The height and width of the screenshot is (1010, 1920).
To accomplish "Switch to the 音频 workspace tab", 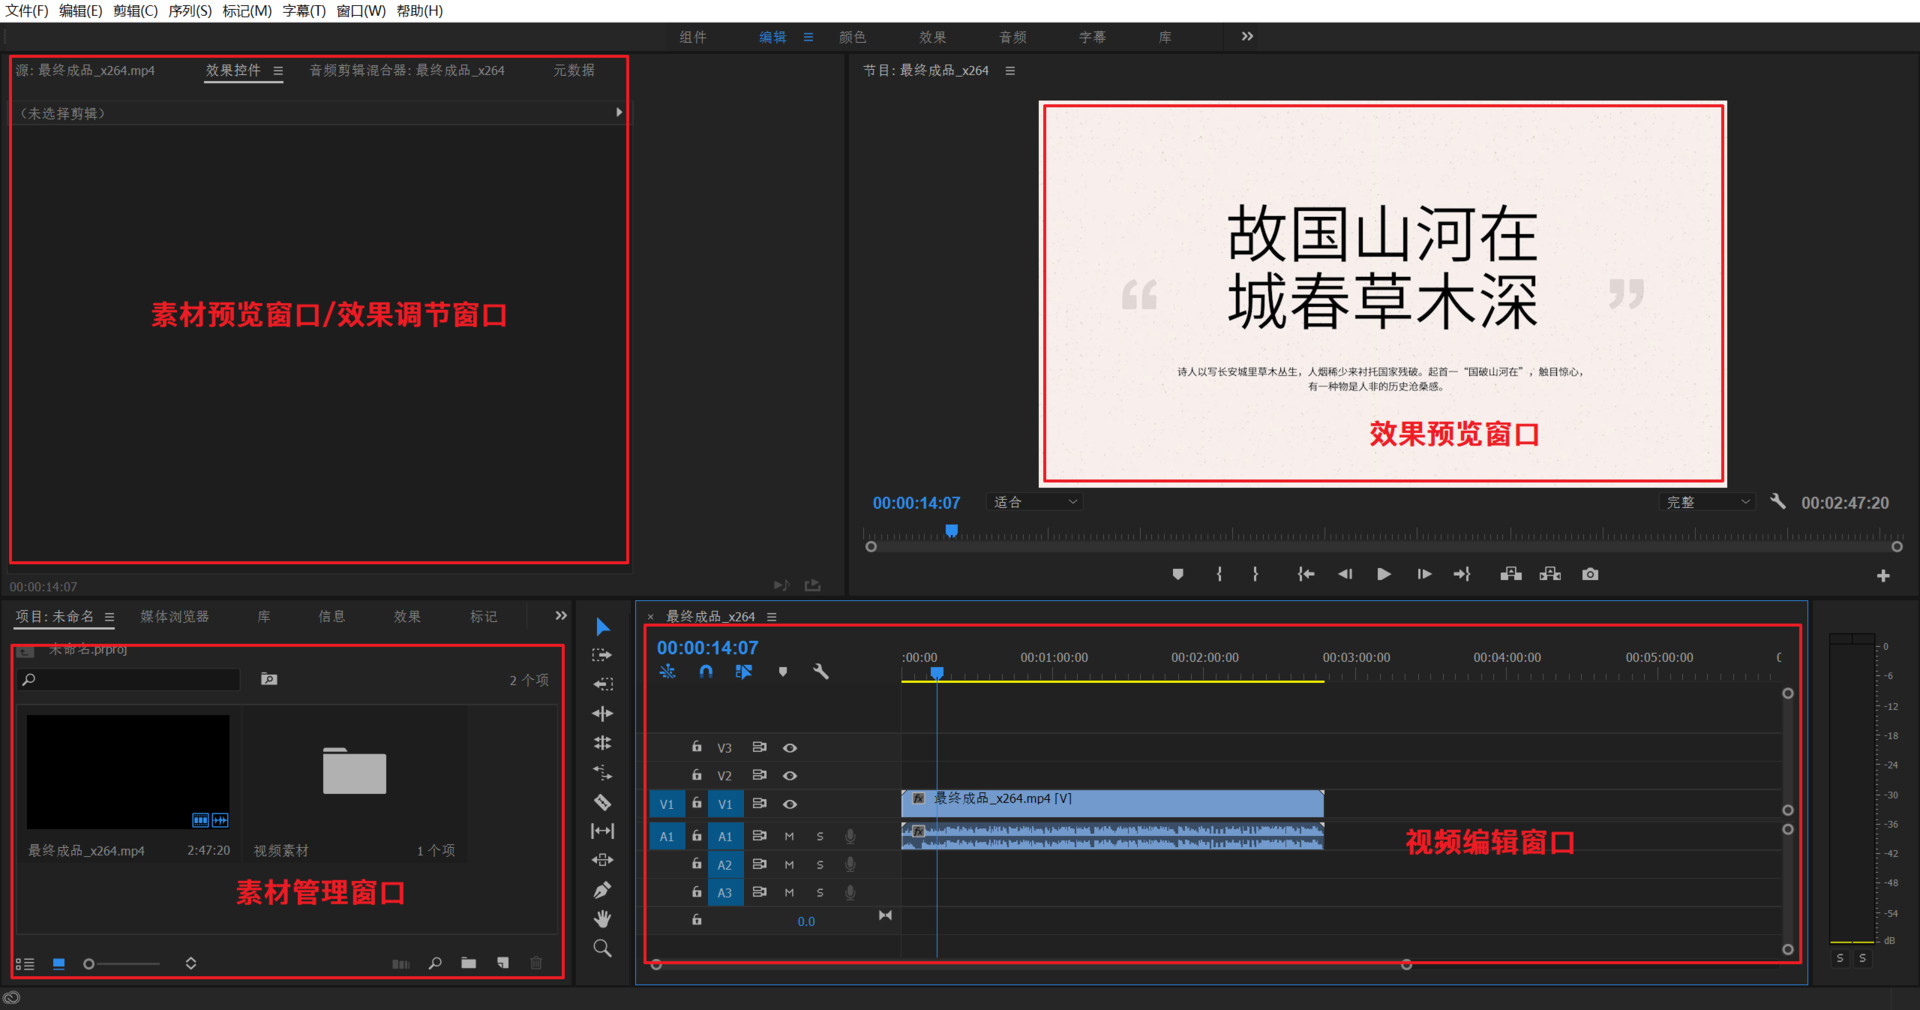I will coord(1013,37).
